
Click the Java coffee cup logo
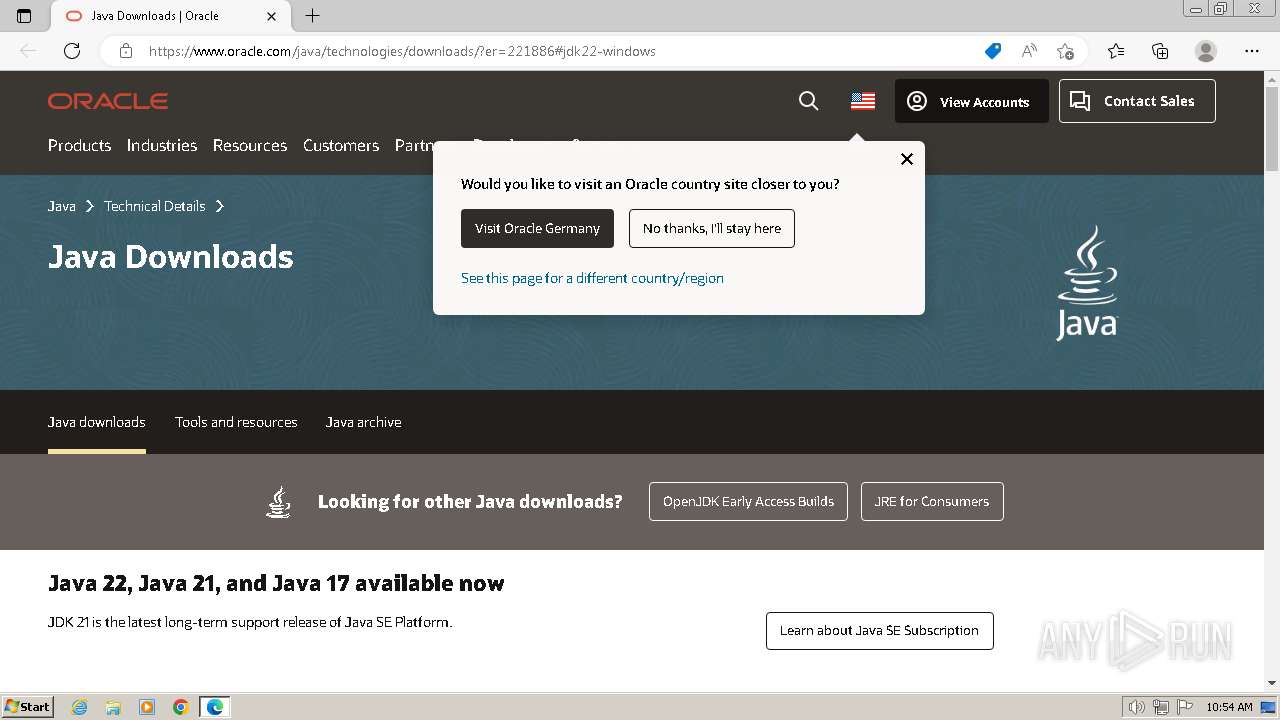(1087, 283)
